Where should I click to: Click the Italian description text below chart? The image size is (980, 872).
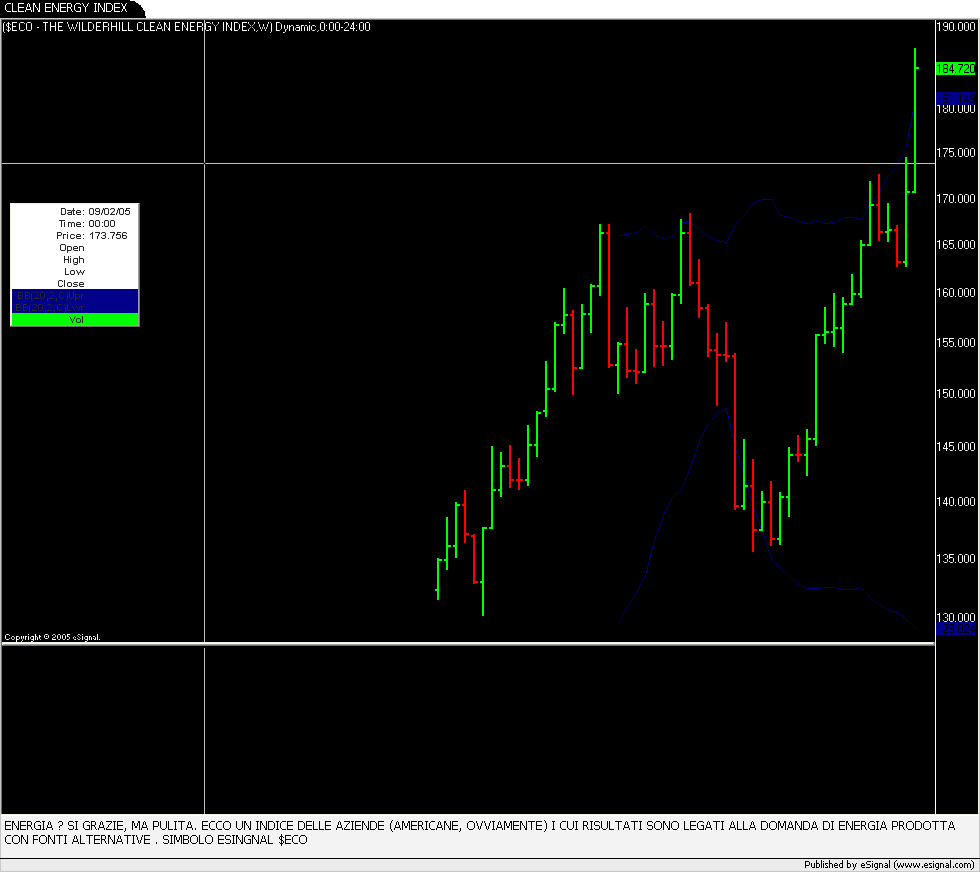pyautogui.click(x=480, y=832)
